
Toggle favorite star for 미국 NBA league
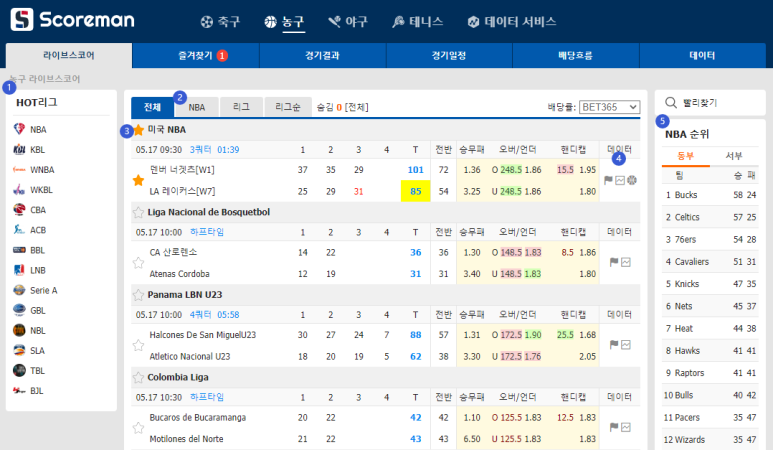pyautogui.click(x=139, y=130)
